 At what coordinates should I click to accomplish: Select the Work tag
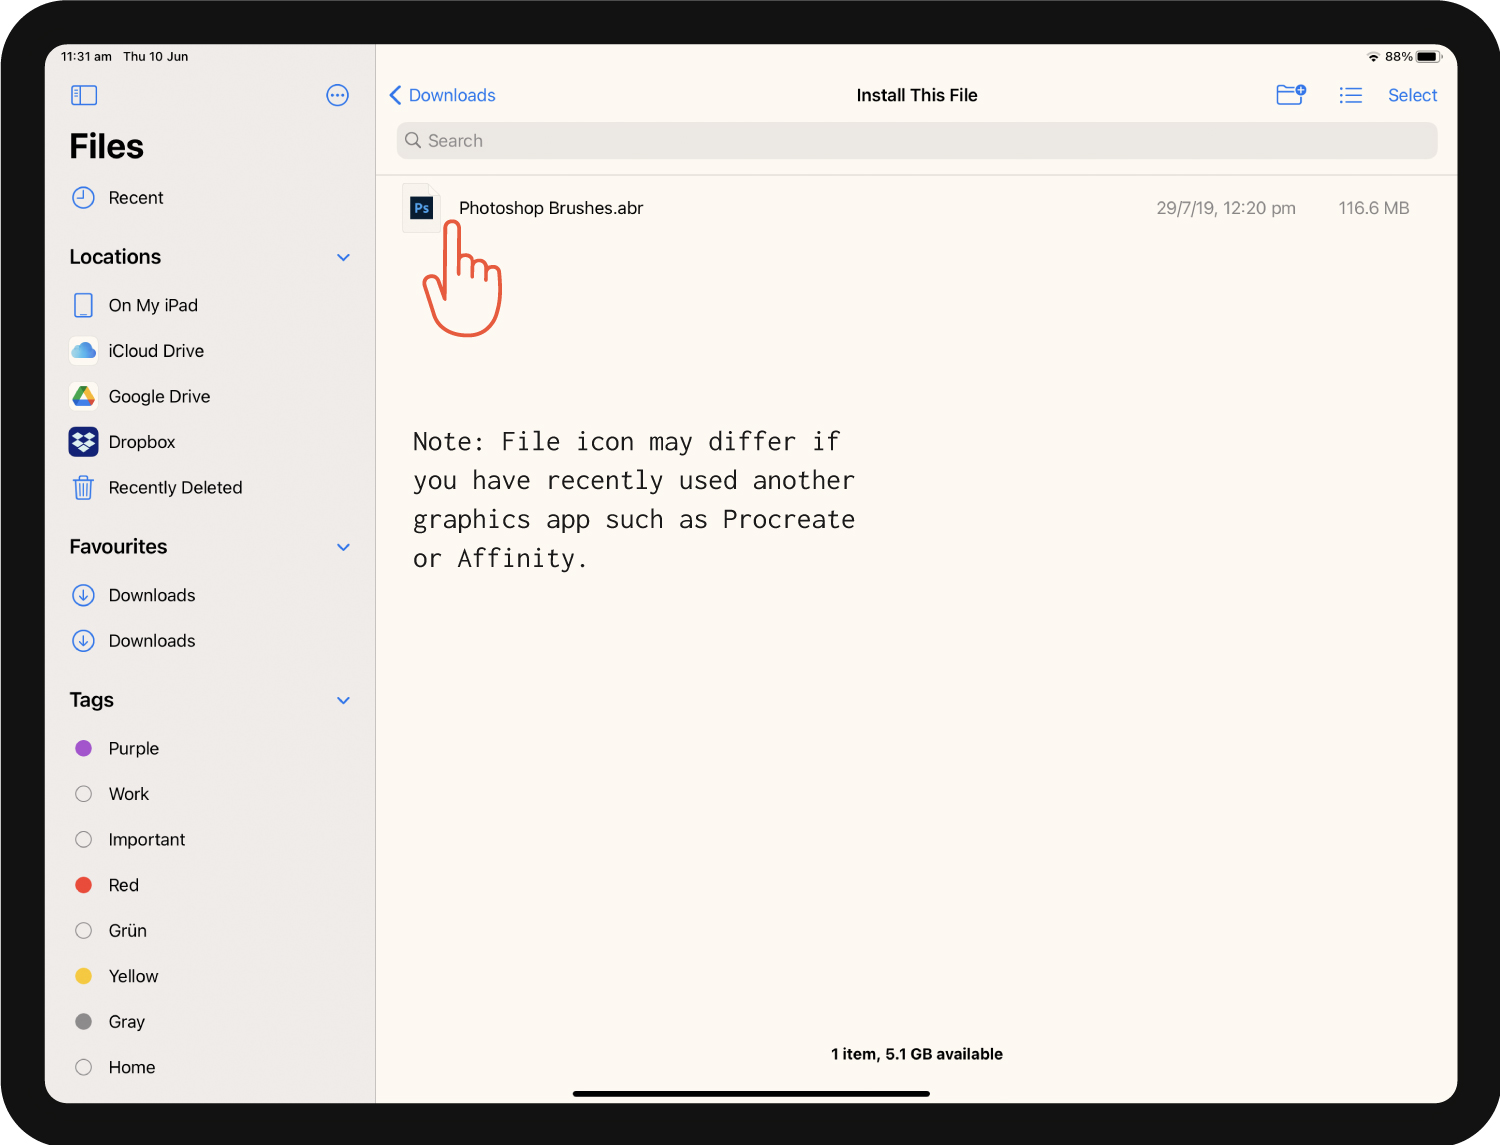(x=129, y=794)
